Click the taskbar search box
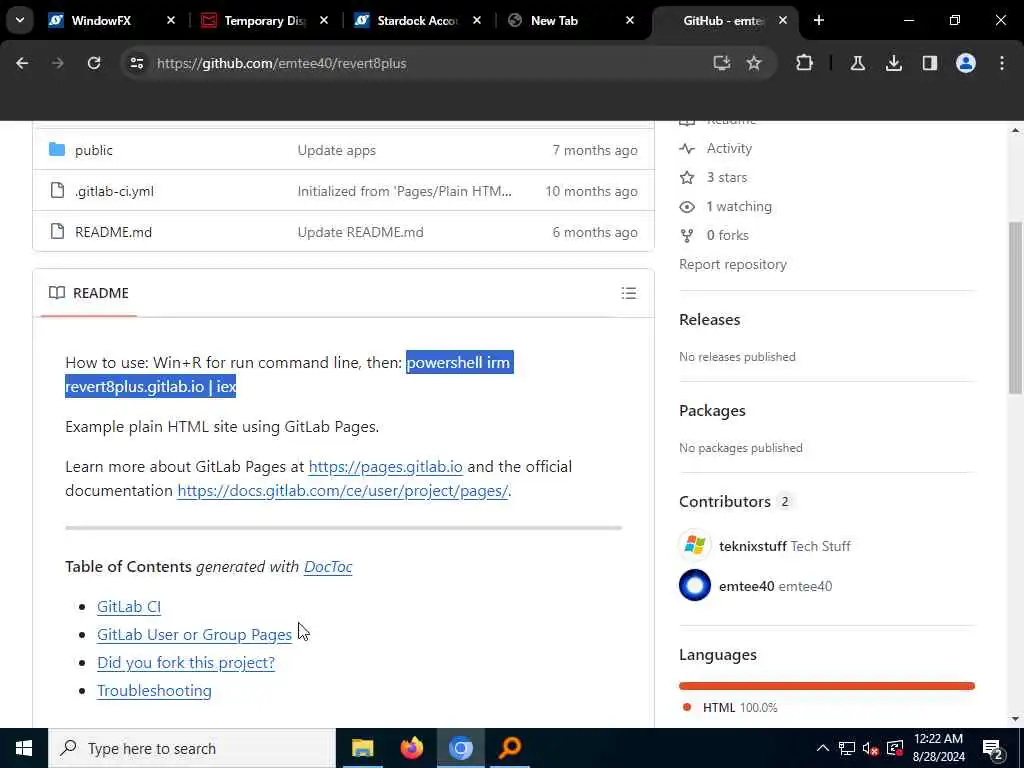This screenshot has width=1024, height=768. pyautogui.click(x=191, y=748)
